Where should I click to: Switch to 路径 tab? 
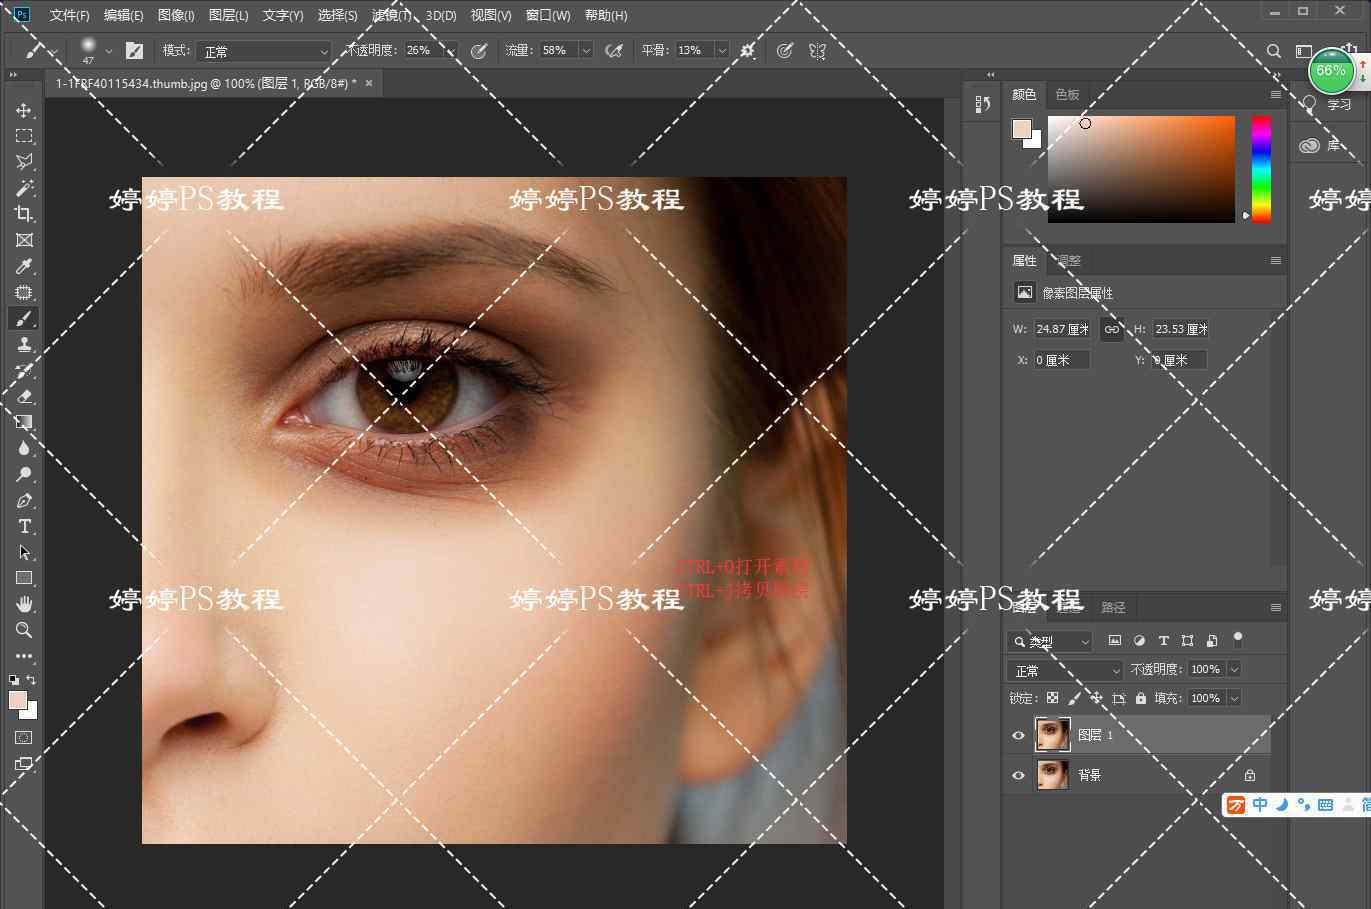coord(1113,607)
